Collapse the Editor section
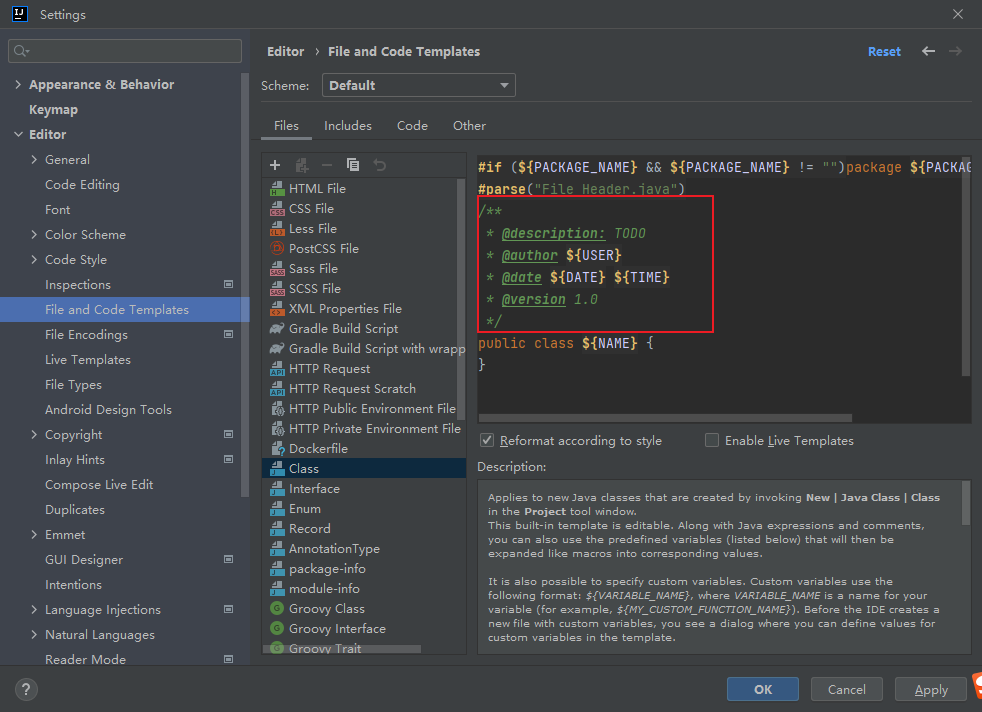The image size is (982, 712). tap(18, 135)
